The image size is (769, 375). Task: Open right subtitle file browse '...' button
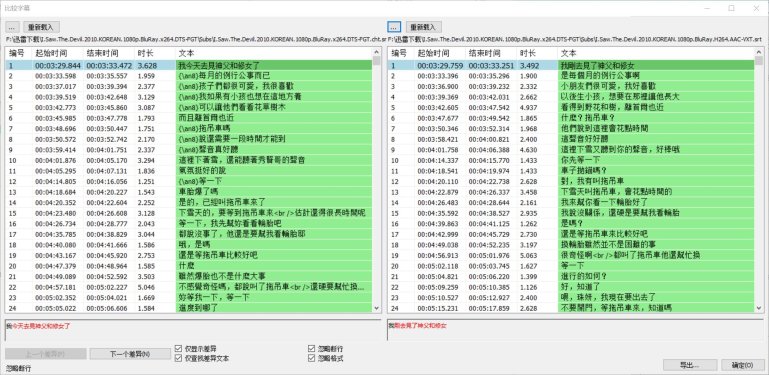point(394,27)
